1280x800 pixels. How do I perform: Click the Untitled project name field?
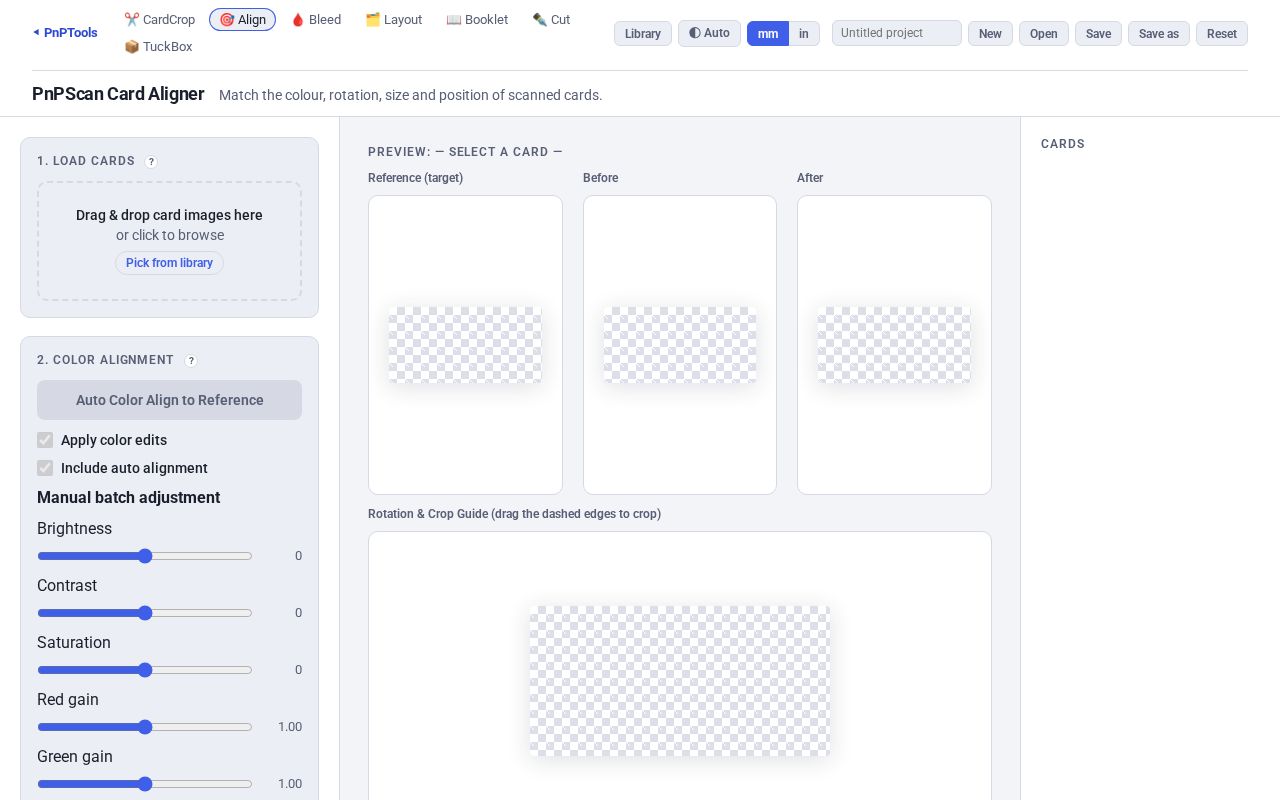click(897, 33)
